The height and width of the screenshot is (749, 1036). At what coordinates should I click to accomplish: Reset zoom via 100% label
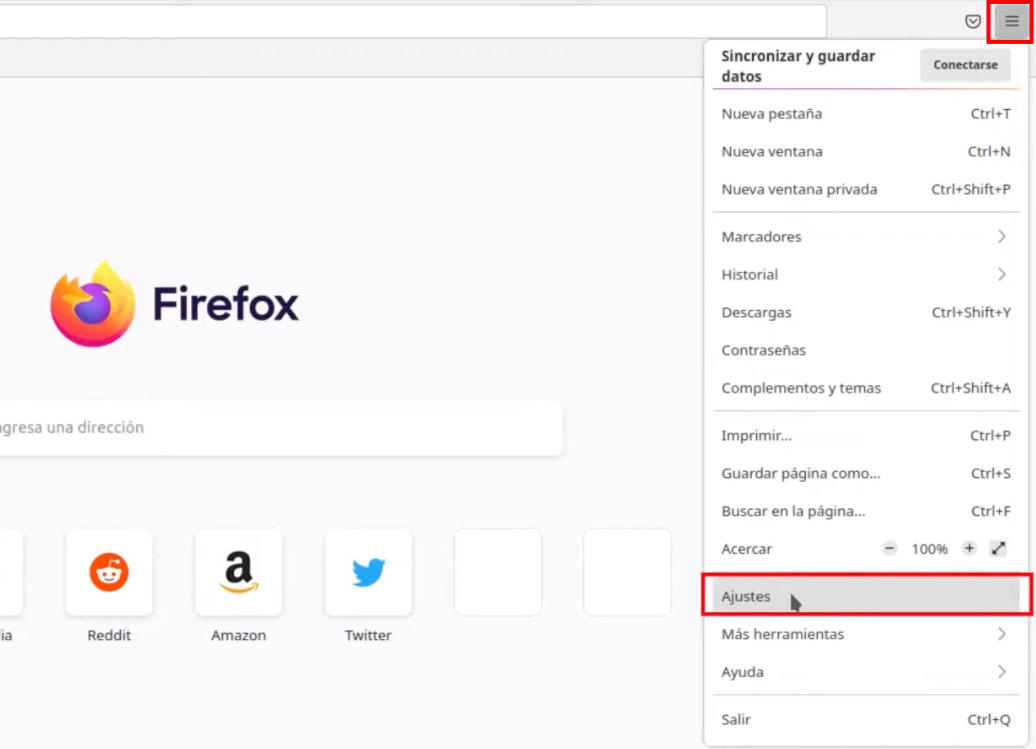[929, 549]
